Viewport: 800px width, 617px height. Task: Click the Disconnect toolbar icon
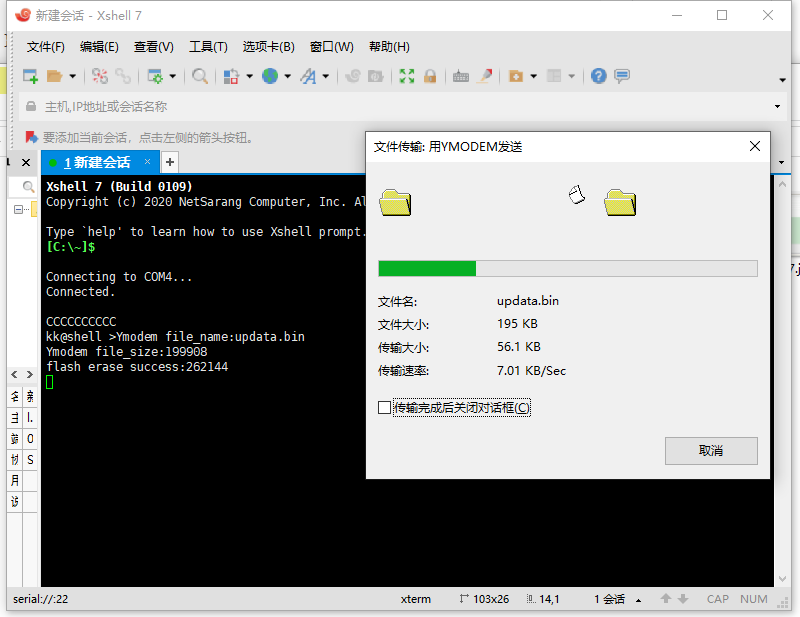coord(99,76)
